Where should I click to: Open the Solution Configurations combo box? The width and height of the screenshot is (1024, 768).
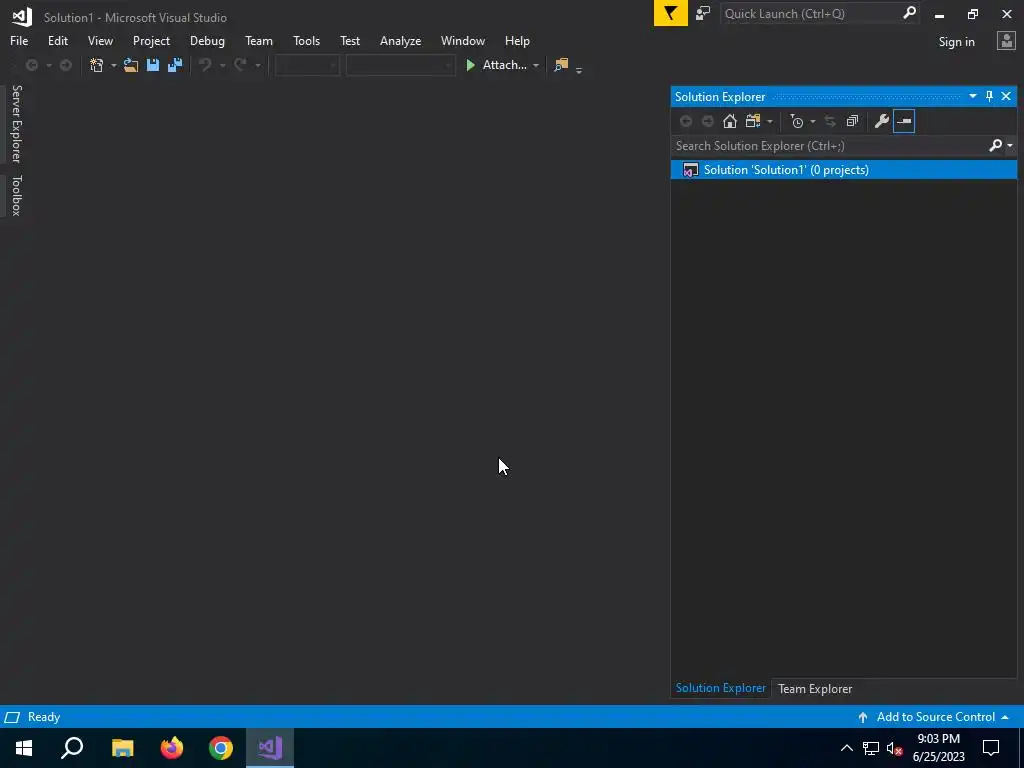point(307,65)
